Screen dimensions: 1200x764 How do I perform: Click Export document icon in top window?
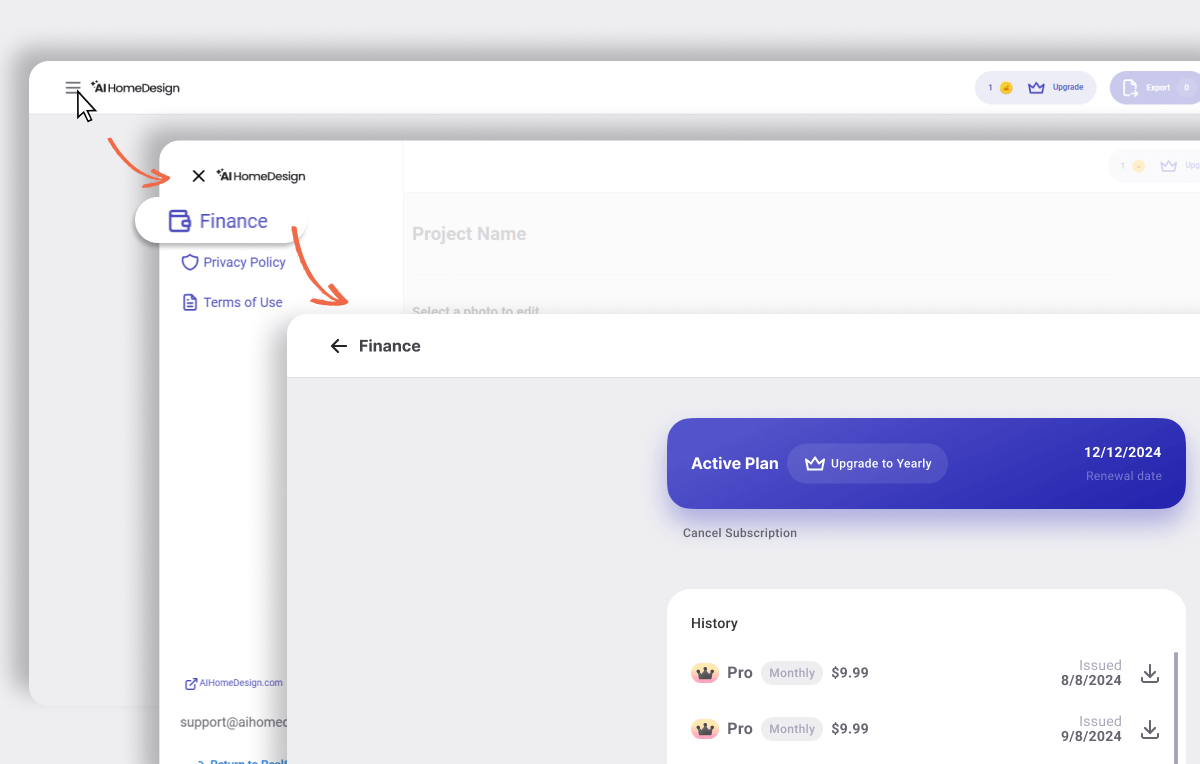(x=1130, y=88)
